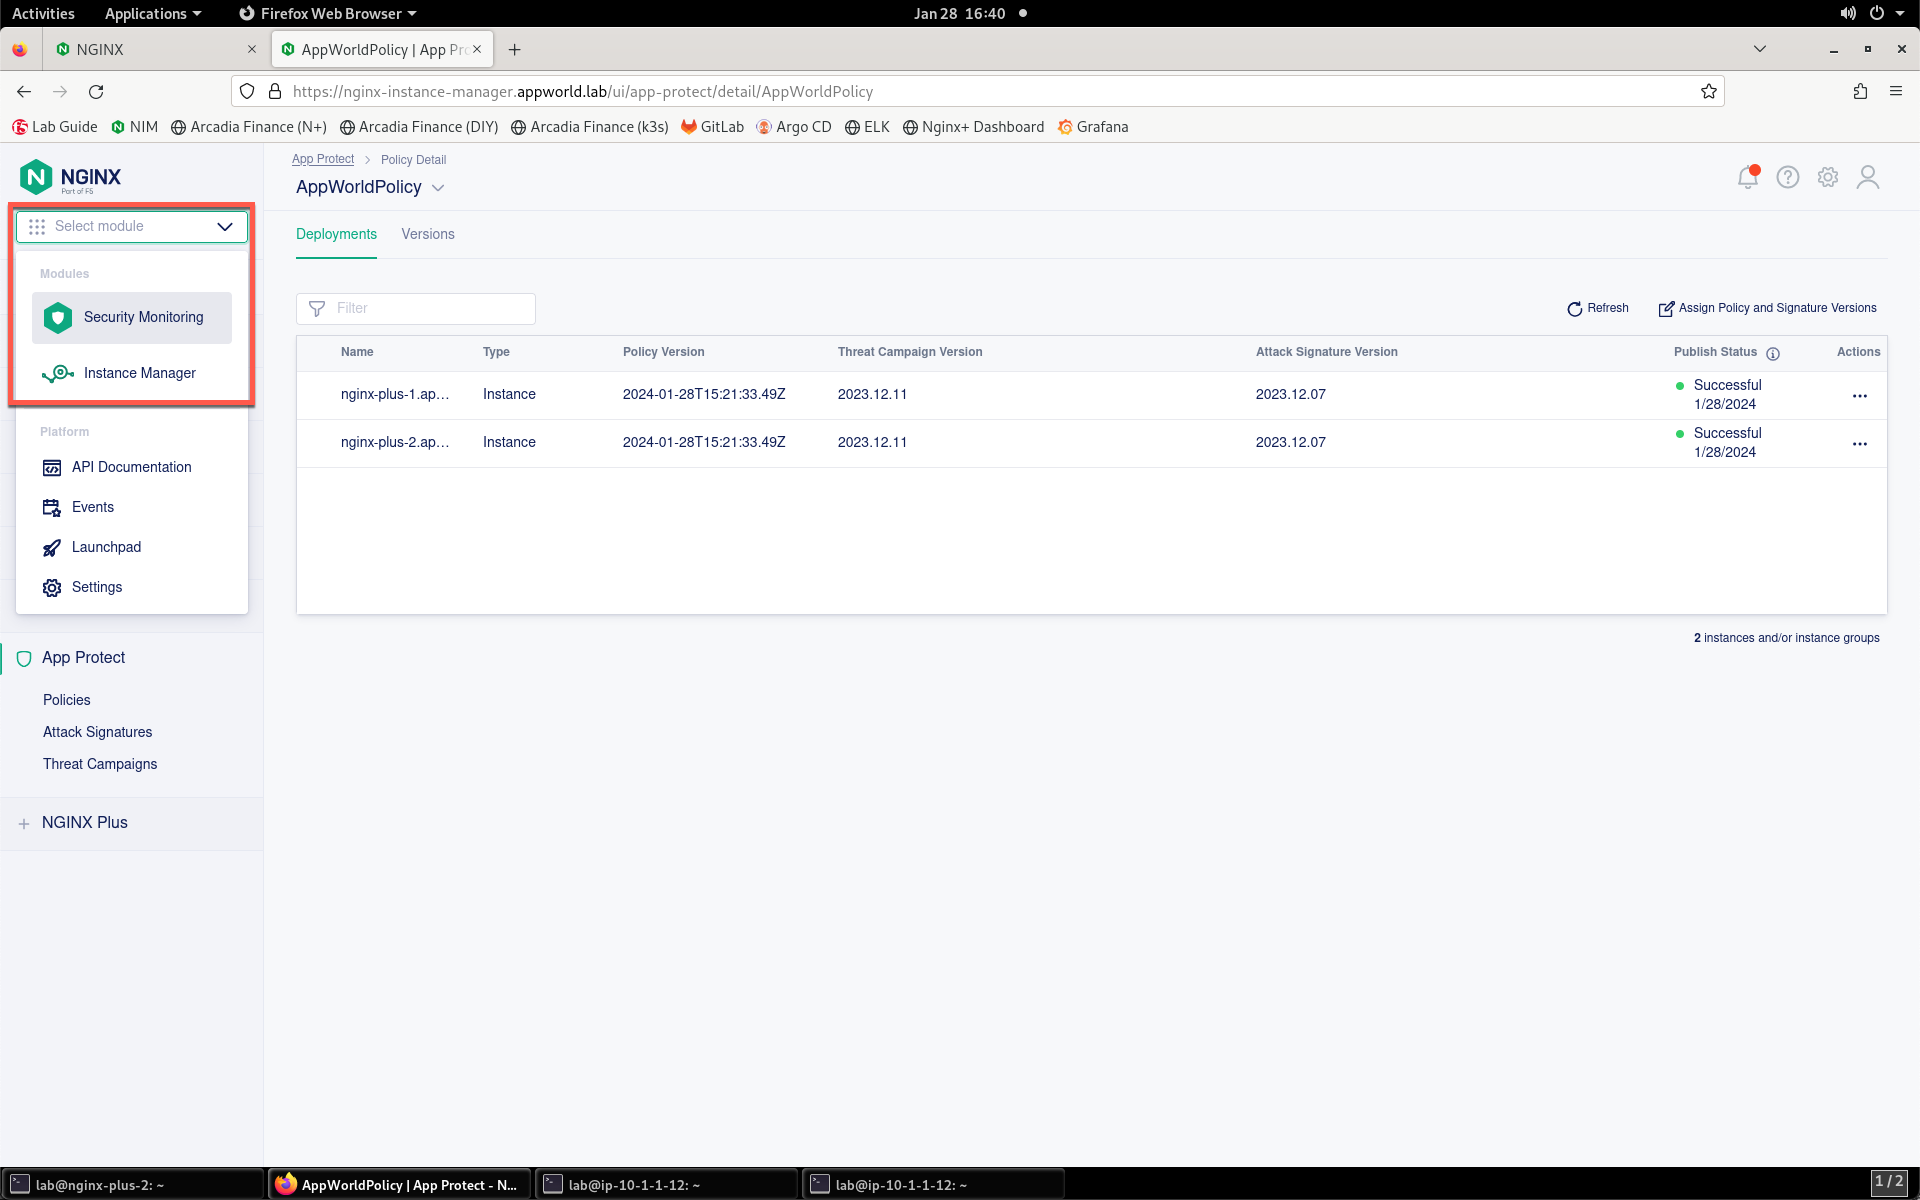Open the Security Monitoring module

pyautogui.click(x=132, y=317)
